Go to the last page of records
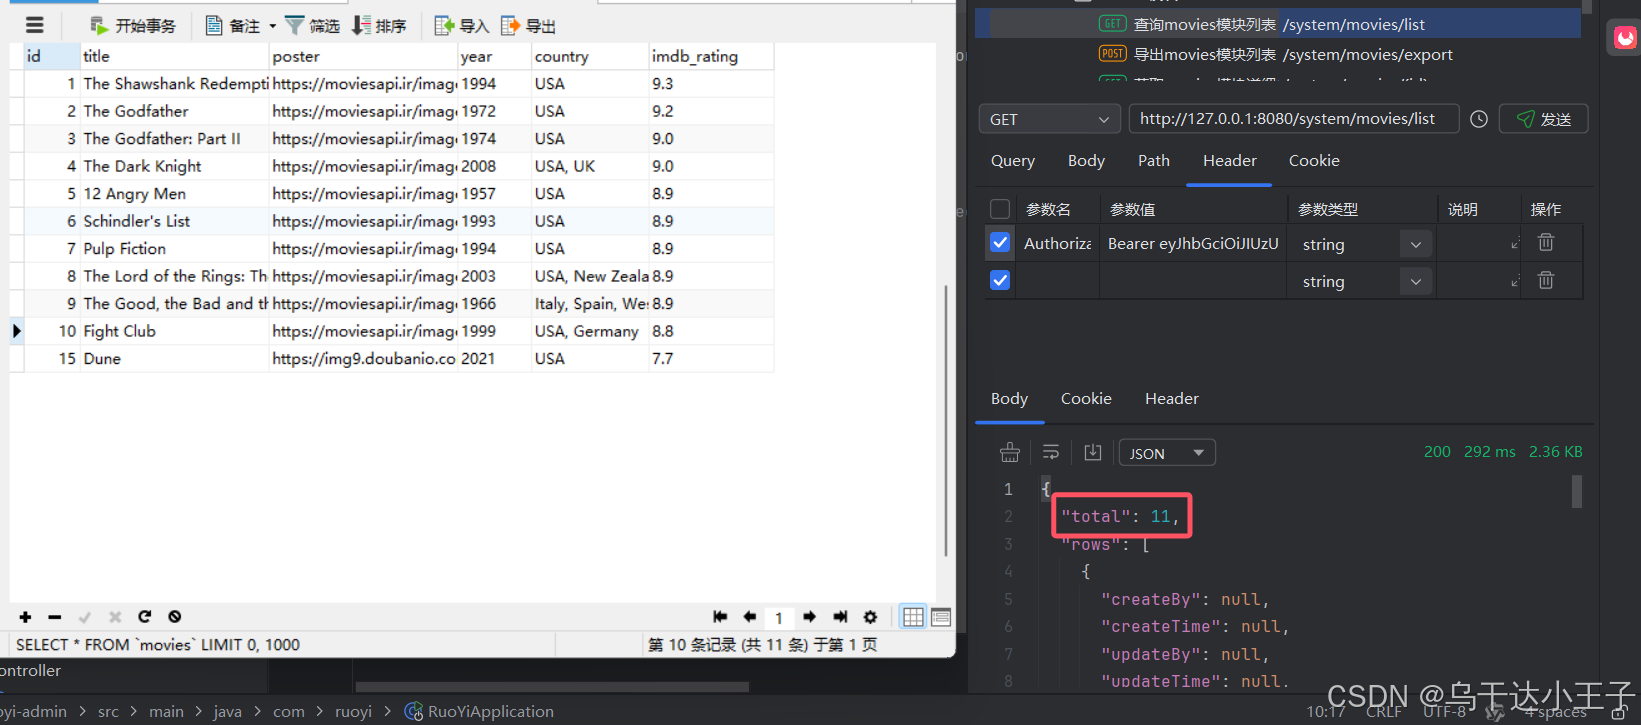The height and width of the screenshot is (725, 1641). [x=840, y=617]
